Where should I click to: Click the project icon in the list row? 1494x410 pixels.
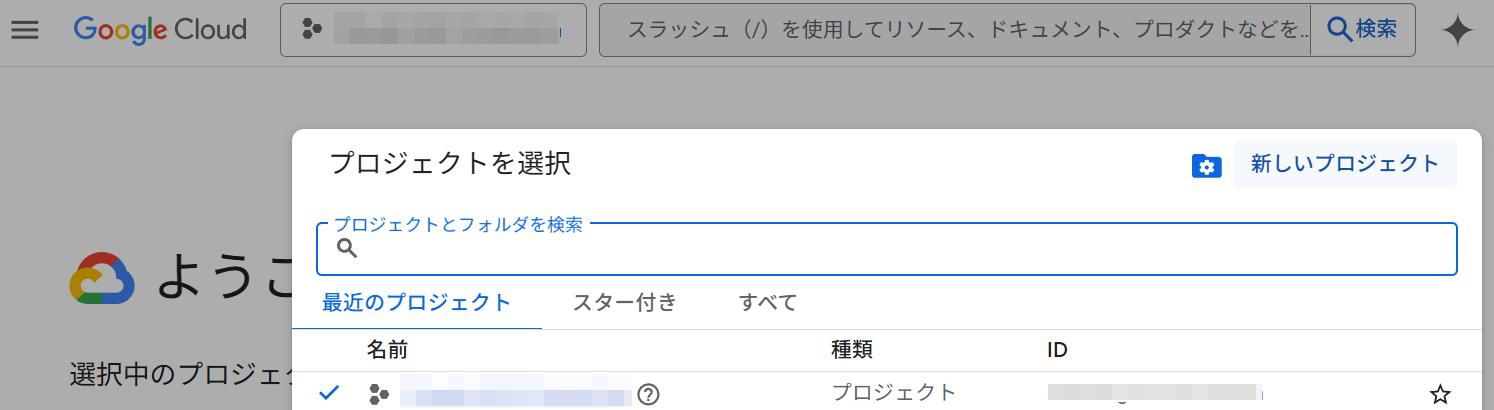(379, 394)
